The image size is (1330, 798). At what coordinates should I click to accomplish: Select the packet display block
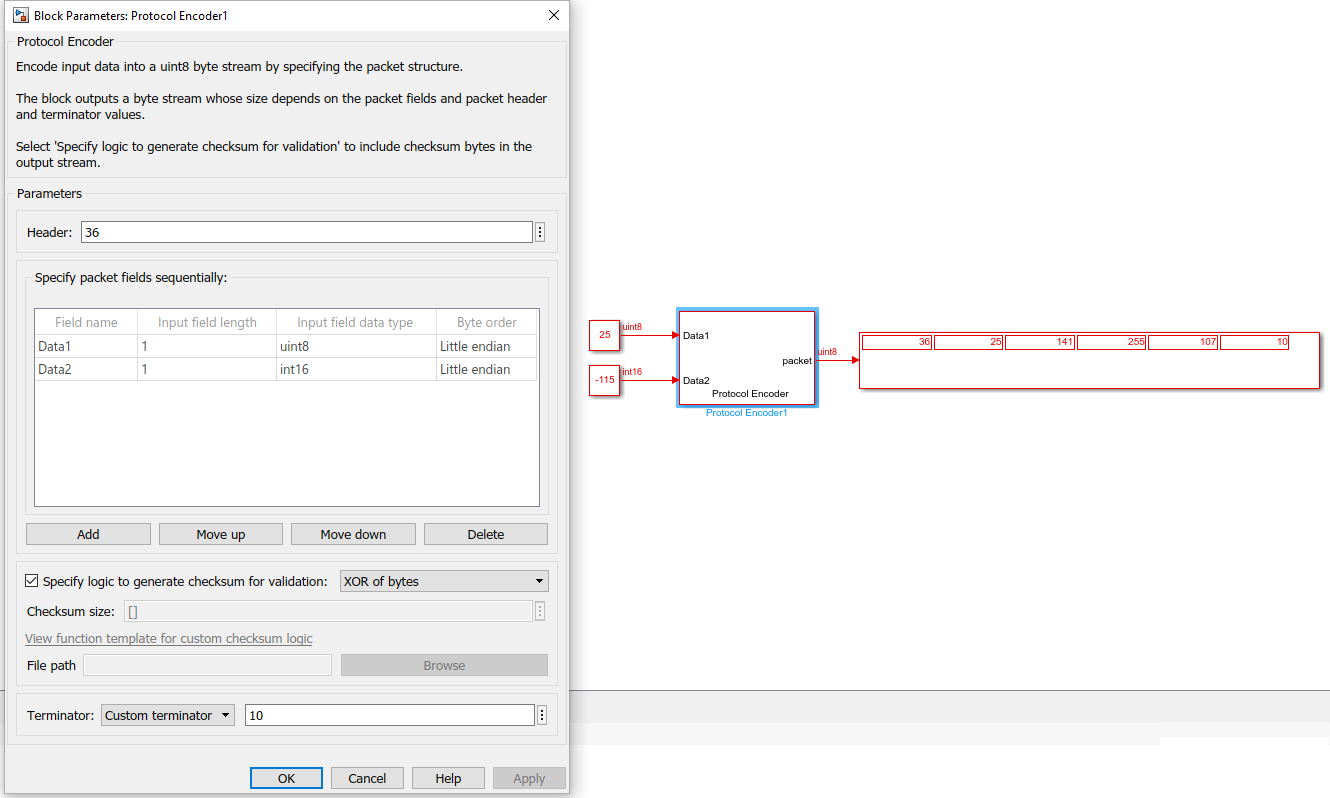(x=1089, y=358)
